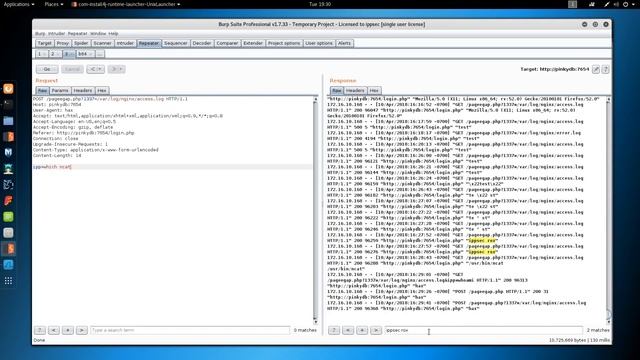This screenshot has width=640, height=360.
Task: Switch to the Comparer tab
Action: point(227,43)
